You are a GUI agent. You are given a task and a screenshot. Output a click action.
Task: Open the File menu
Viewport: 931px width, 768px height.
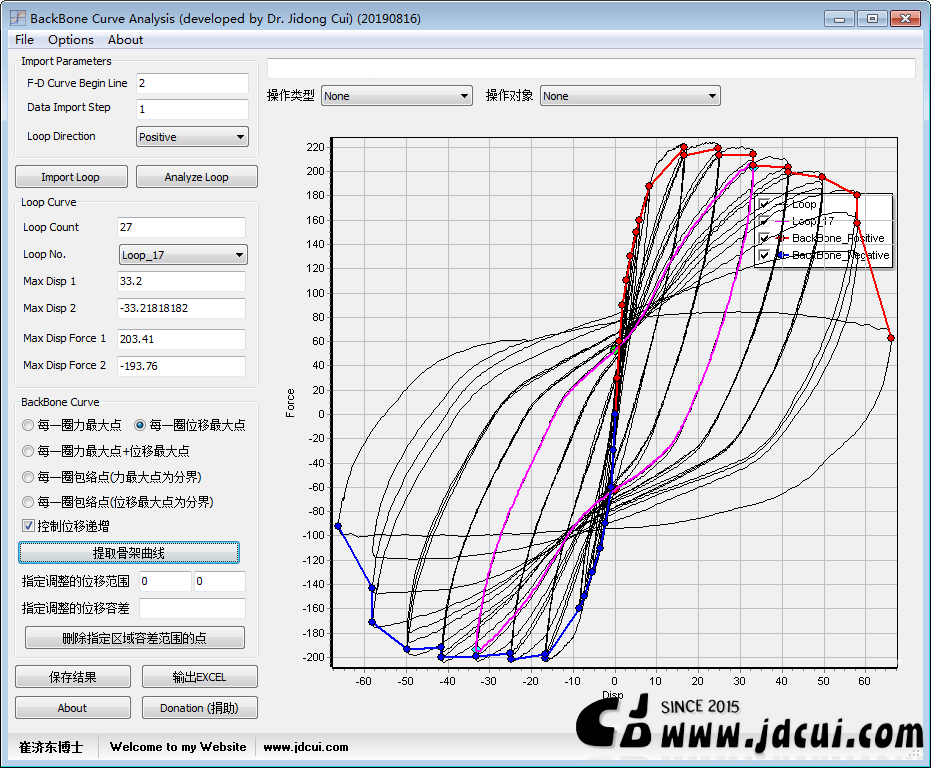(x=24, y=40)
